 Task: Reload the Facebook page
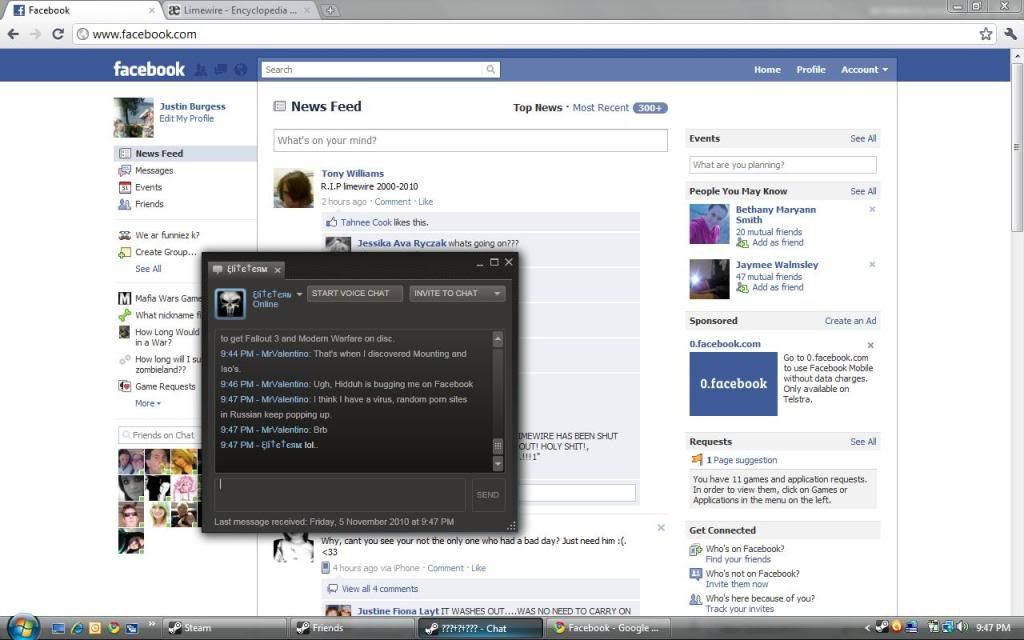pyautogui.click(x=57, y=34)
